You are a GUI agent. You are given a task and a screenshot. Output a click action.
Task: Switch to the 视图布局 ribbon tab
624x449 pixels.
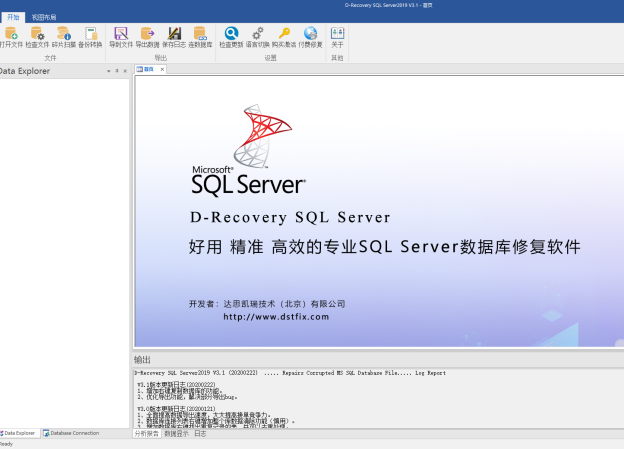tap(44, 17)
